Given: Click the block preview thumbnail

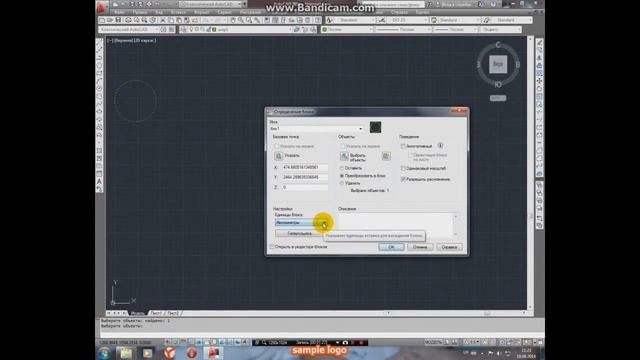Looking at the screenshot, I should point(375,127).
